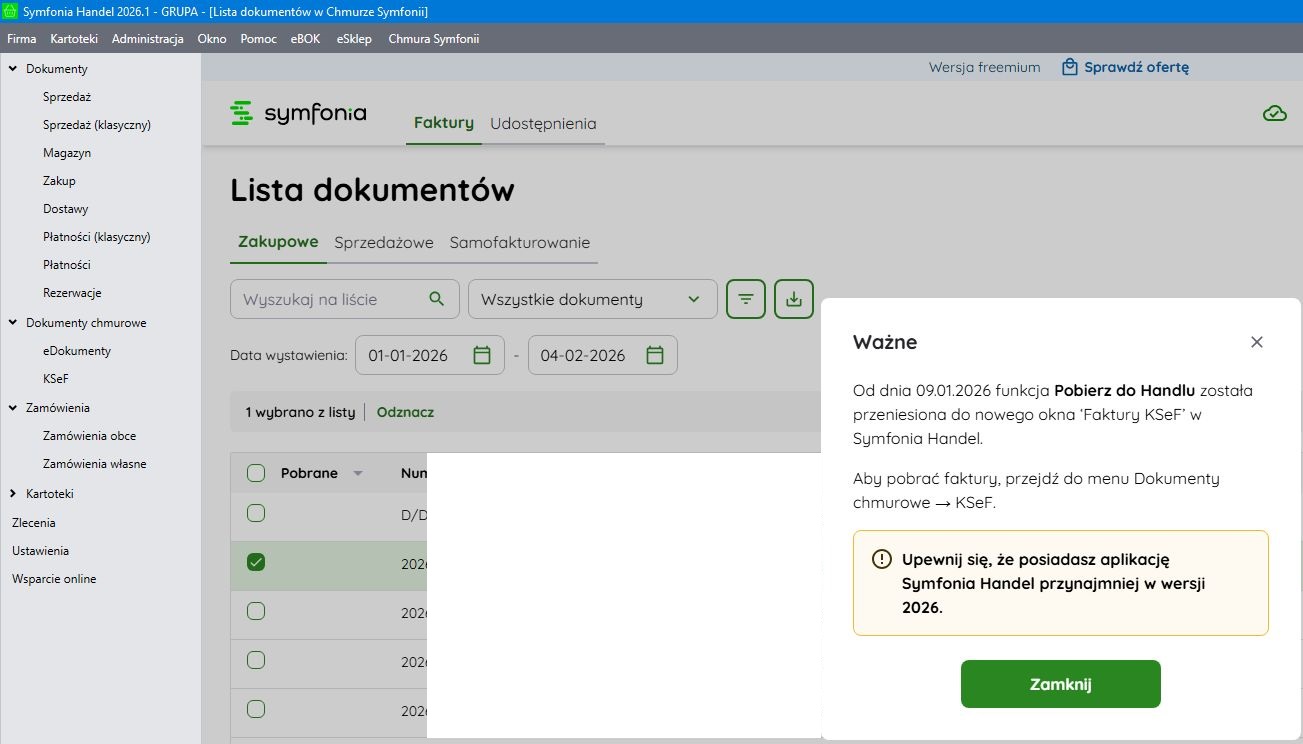Open KSeF in the sidebar
The image size is (1303, 744).
56,379
